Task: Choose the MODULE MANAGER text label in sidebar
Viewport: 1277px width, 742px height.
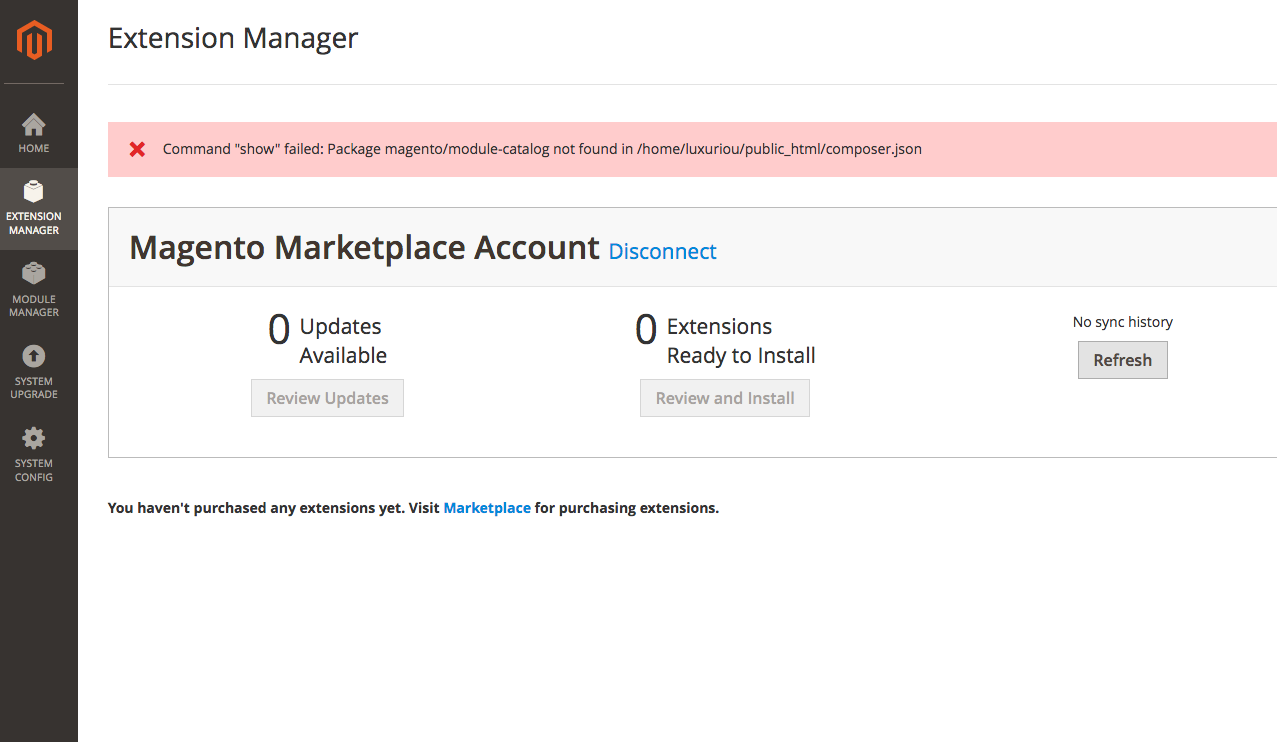Action: pyautogui.click(x=34, y=306)
